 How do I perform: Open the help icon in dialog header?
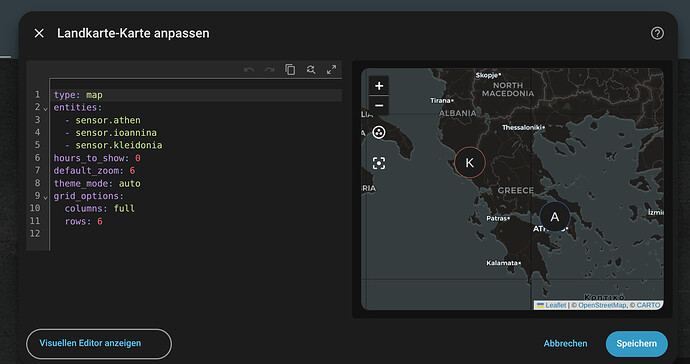click(657, 33)
